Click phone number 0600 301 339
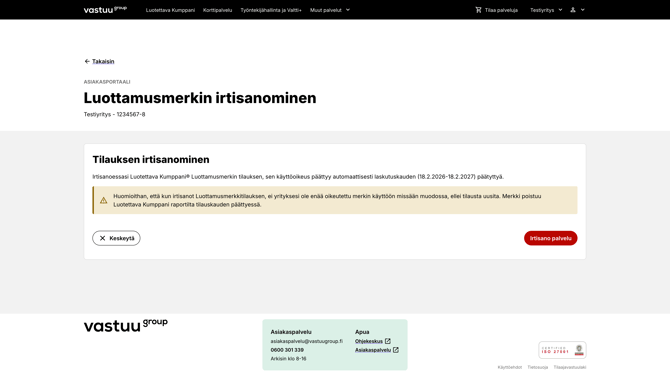 coord(287,350)
